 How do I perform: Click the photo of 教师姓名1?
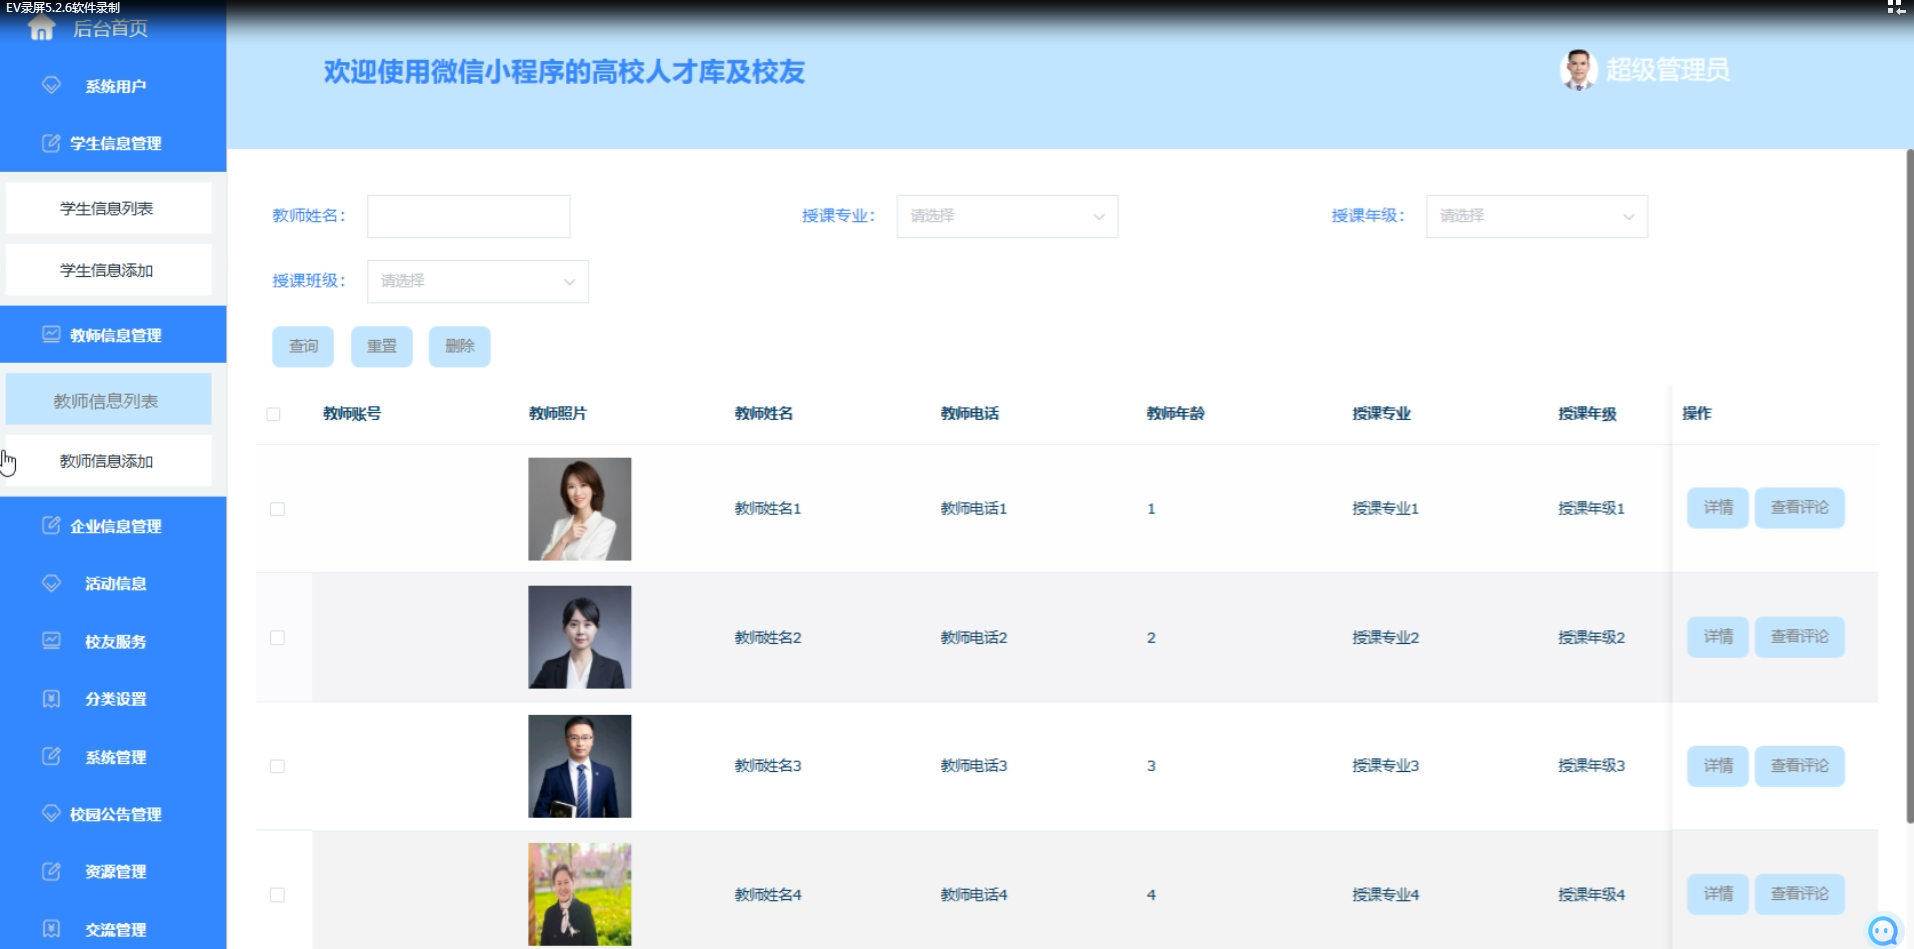point(580,509)
